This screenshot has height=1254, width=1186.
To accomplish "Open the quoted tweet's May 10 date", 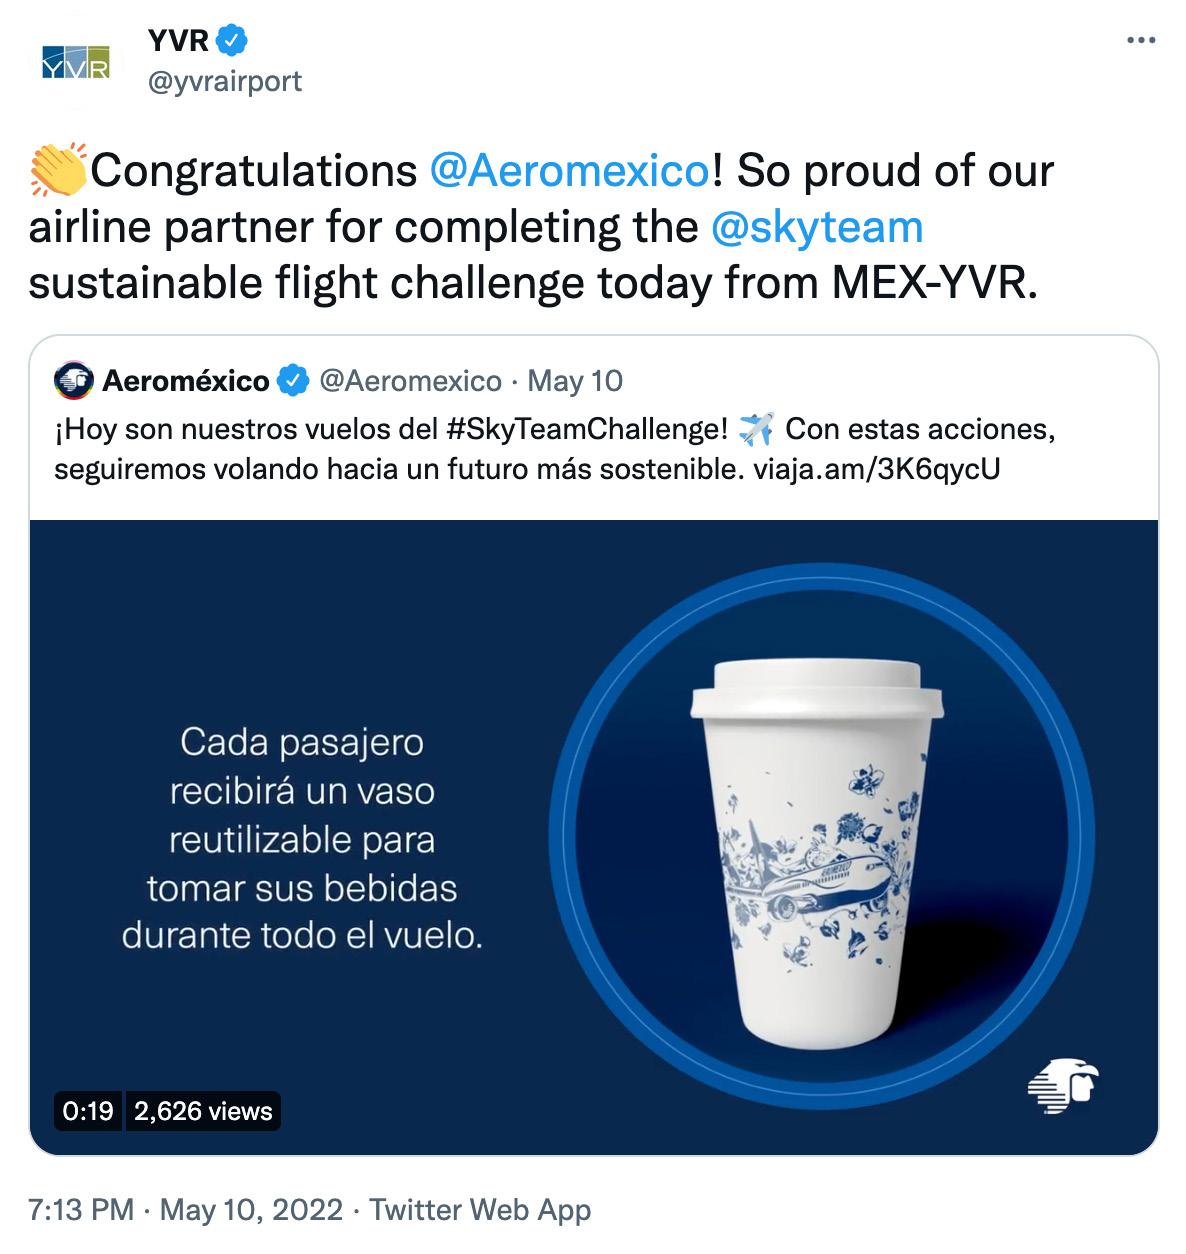I will tap(575, 381).
